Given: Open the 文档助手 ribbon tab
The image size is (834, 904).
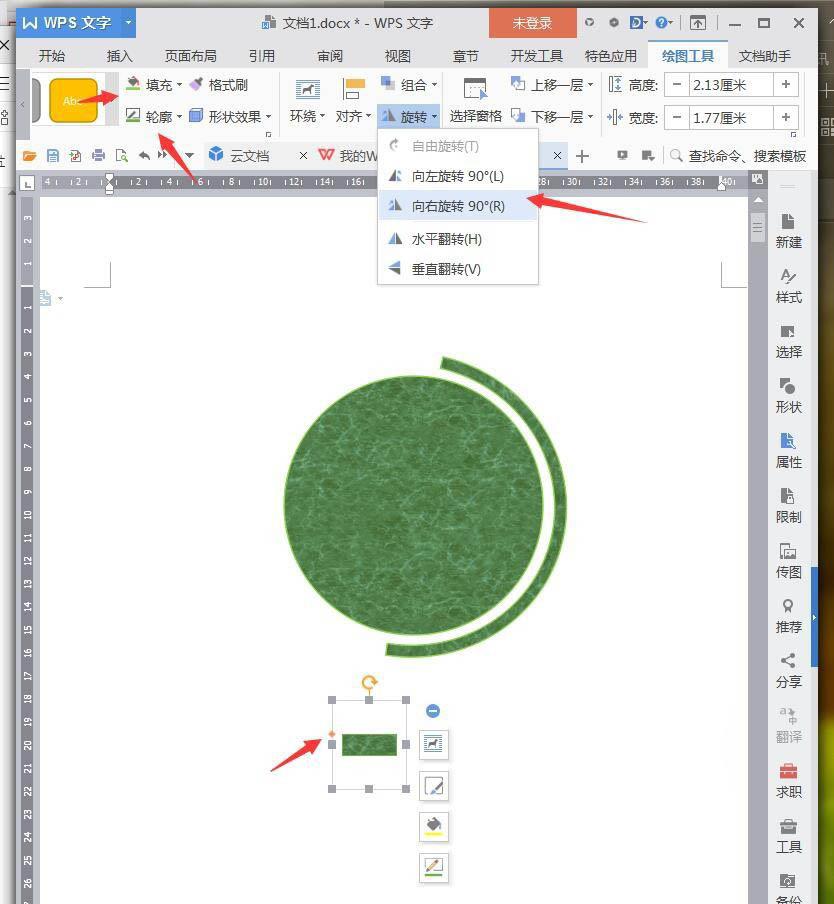Looking at the screenshot, I should point(765,56).
